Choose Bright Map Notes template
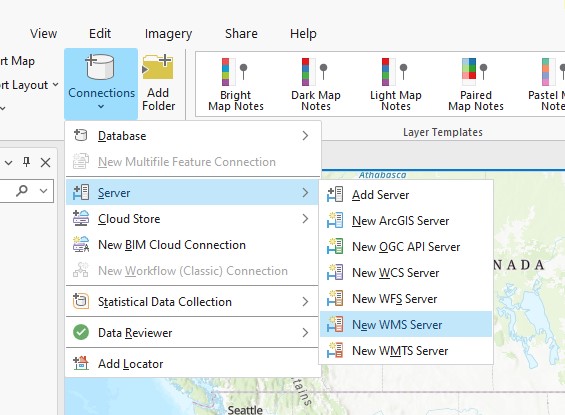 click(236, 84)
